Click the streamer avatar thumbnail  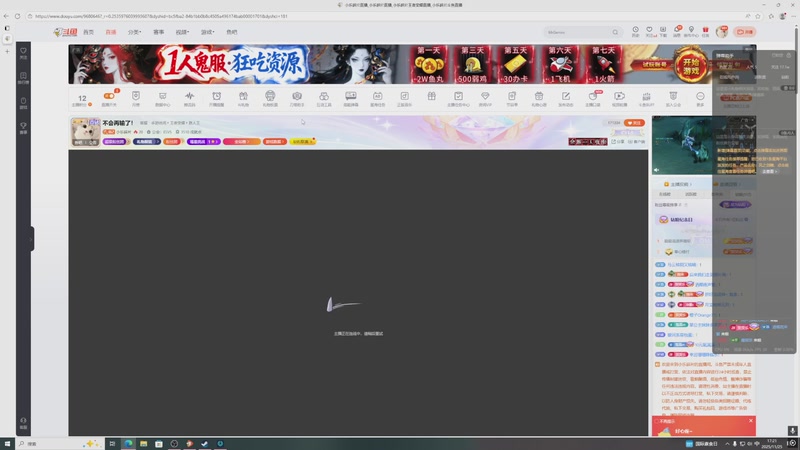[x=85, y=132]
